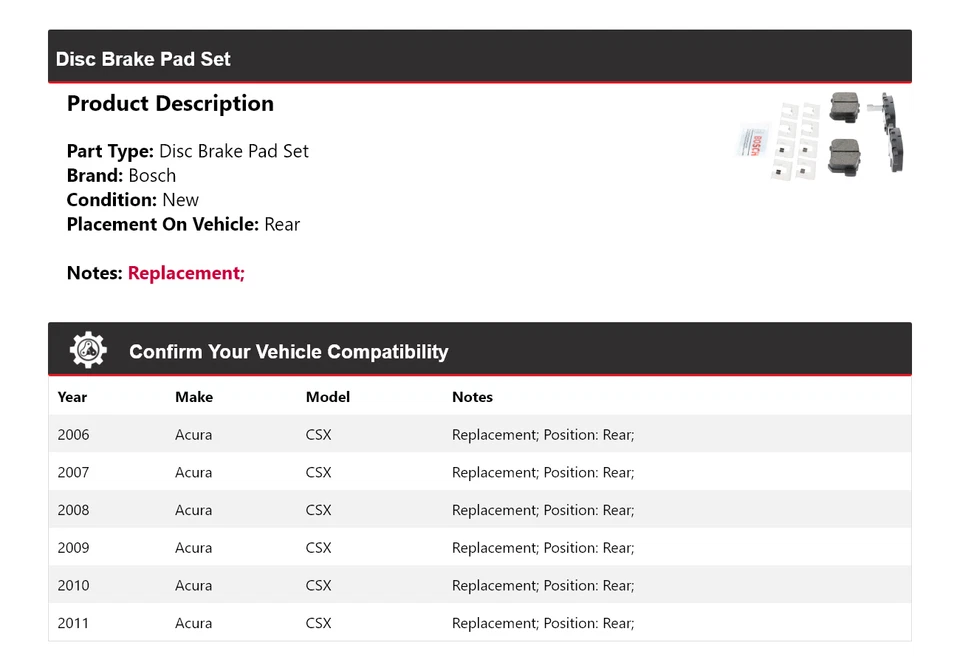Viewport: 960px width, 671px height.
Task: Click the 2010 year cell
Action: (x=73, y=585)
